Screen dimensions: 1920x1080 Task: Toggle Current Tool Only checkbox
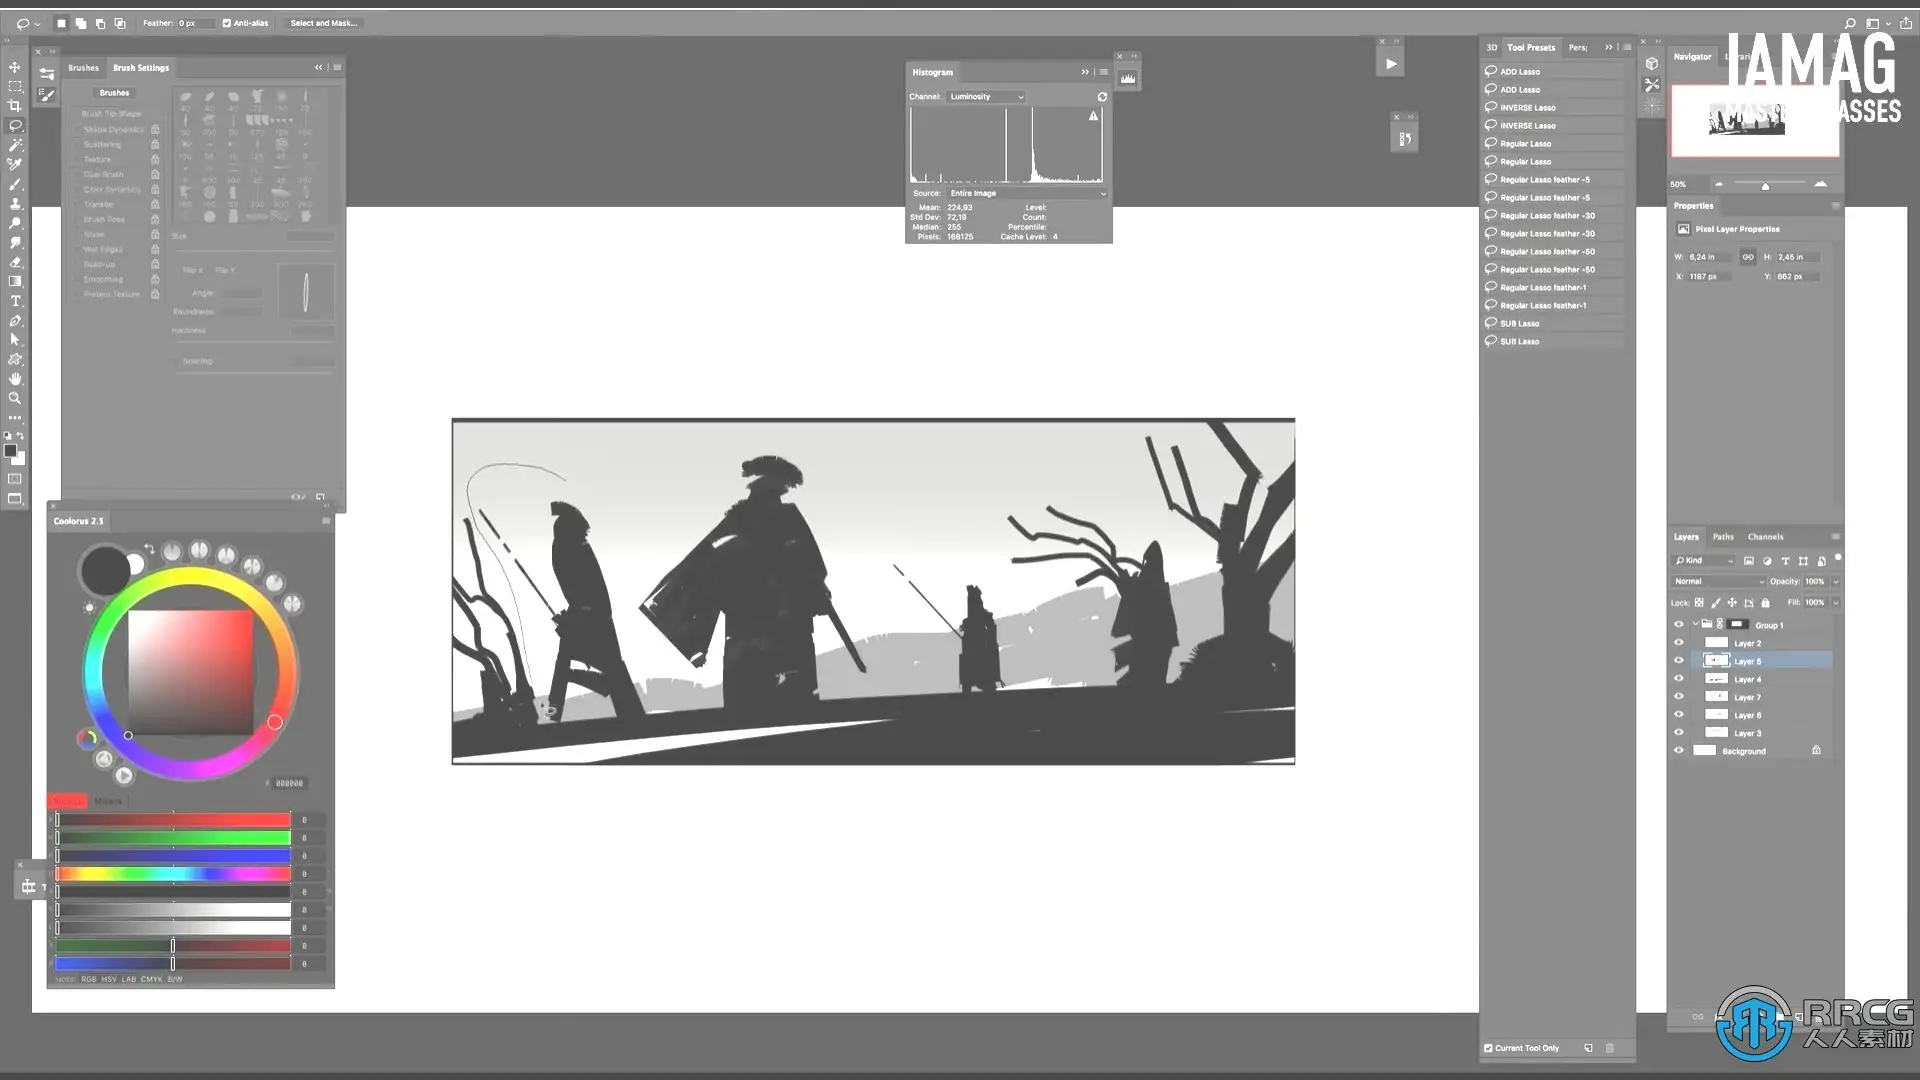pos(1488,1048)
